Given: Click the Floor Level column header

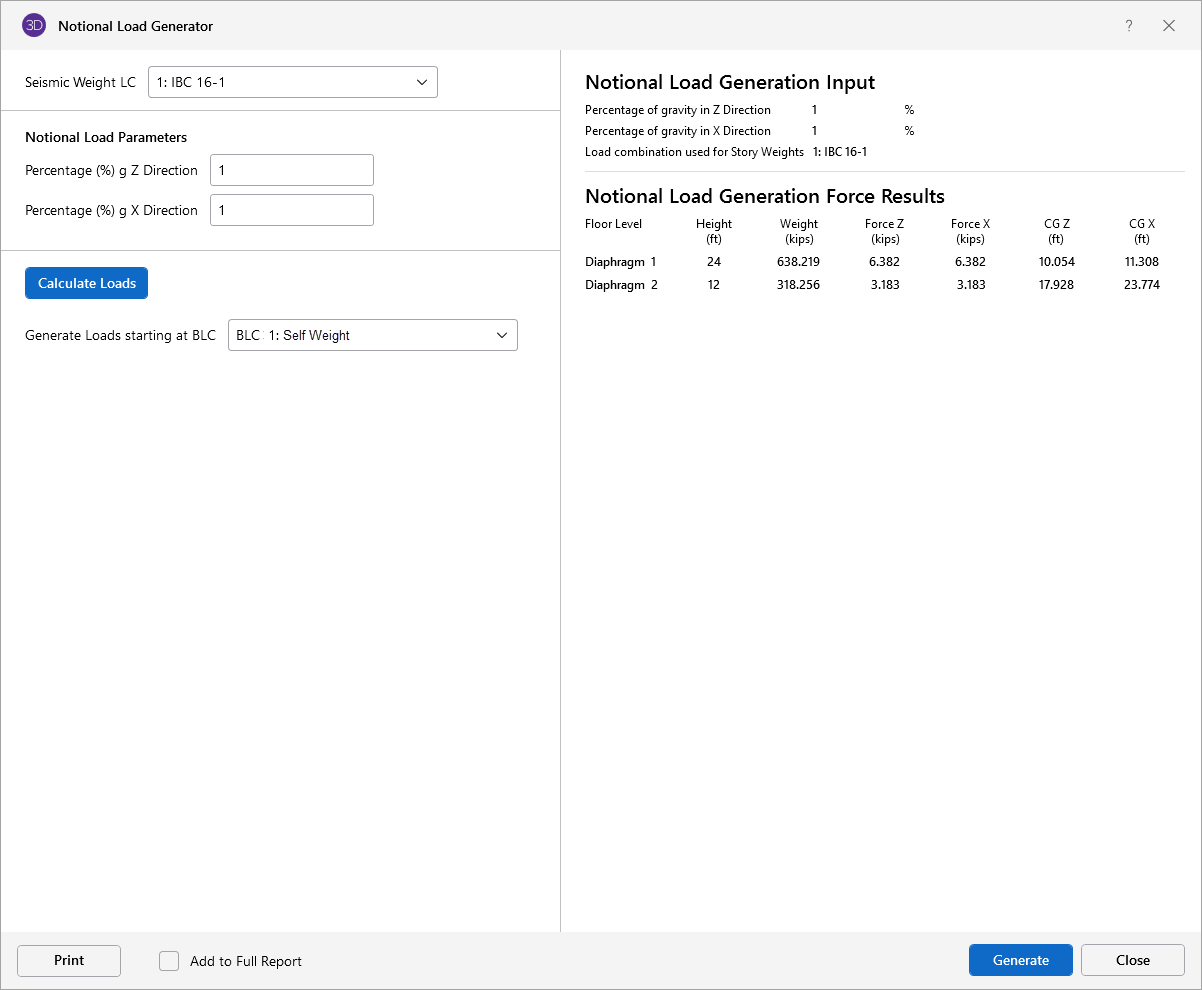Looking at the screenshot, I should pyautogui.click(x=613, y=224).
